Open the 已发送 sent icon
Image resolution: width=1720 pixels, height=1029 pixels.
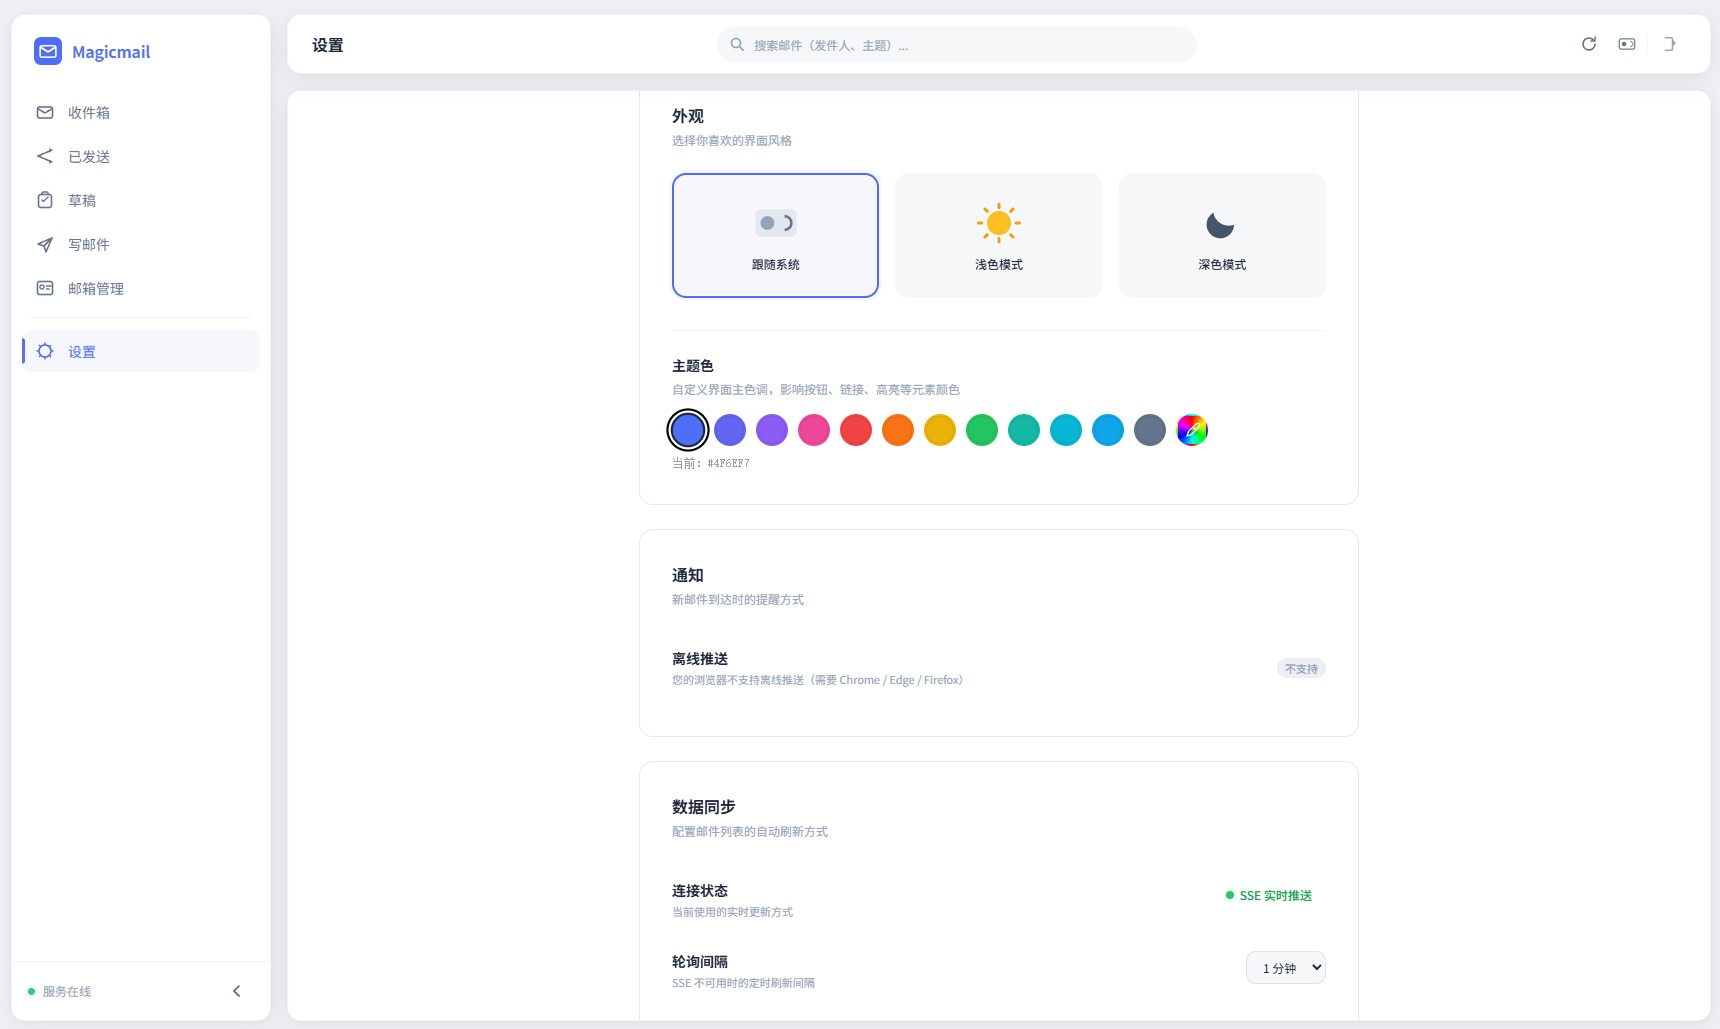pos(45,156)
